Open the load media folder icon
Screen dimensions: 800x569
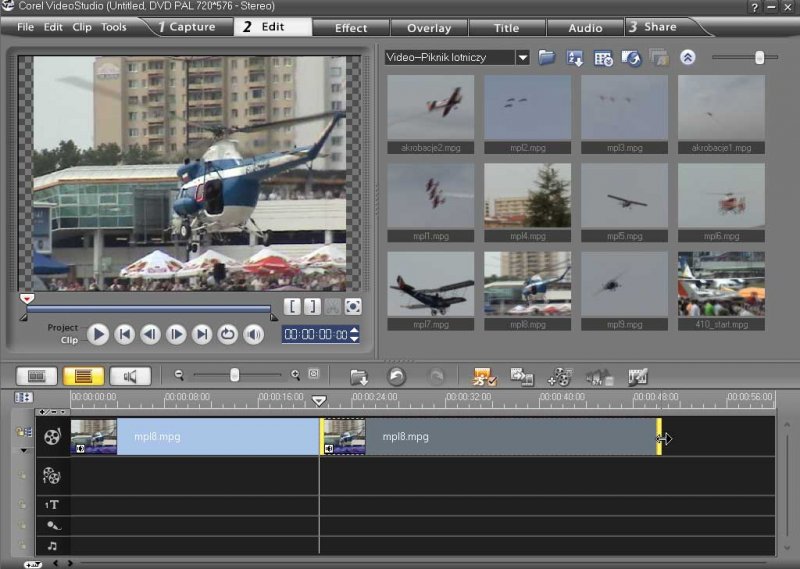(x=546, y=58)
